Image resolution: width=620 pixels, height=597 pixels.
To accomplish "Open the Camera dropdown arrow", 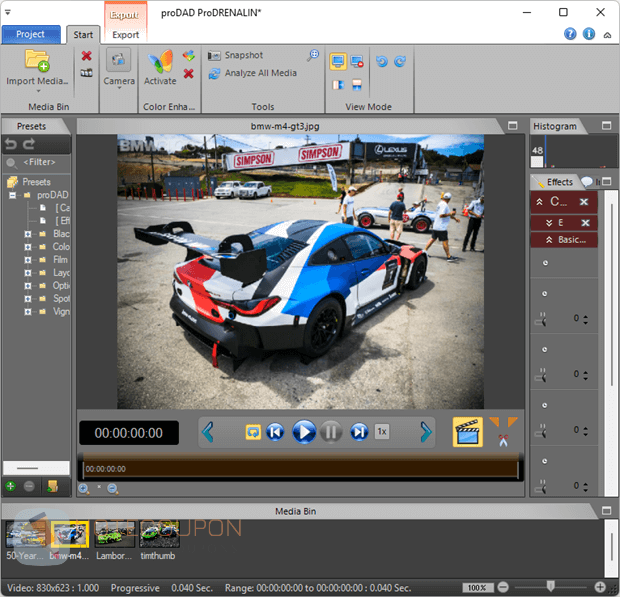I will pos(119,88).
